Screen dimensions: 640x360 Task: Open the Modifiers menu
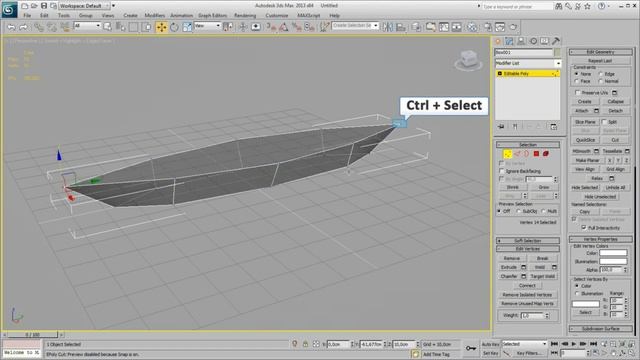tap(154, 16)
